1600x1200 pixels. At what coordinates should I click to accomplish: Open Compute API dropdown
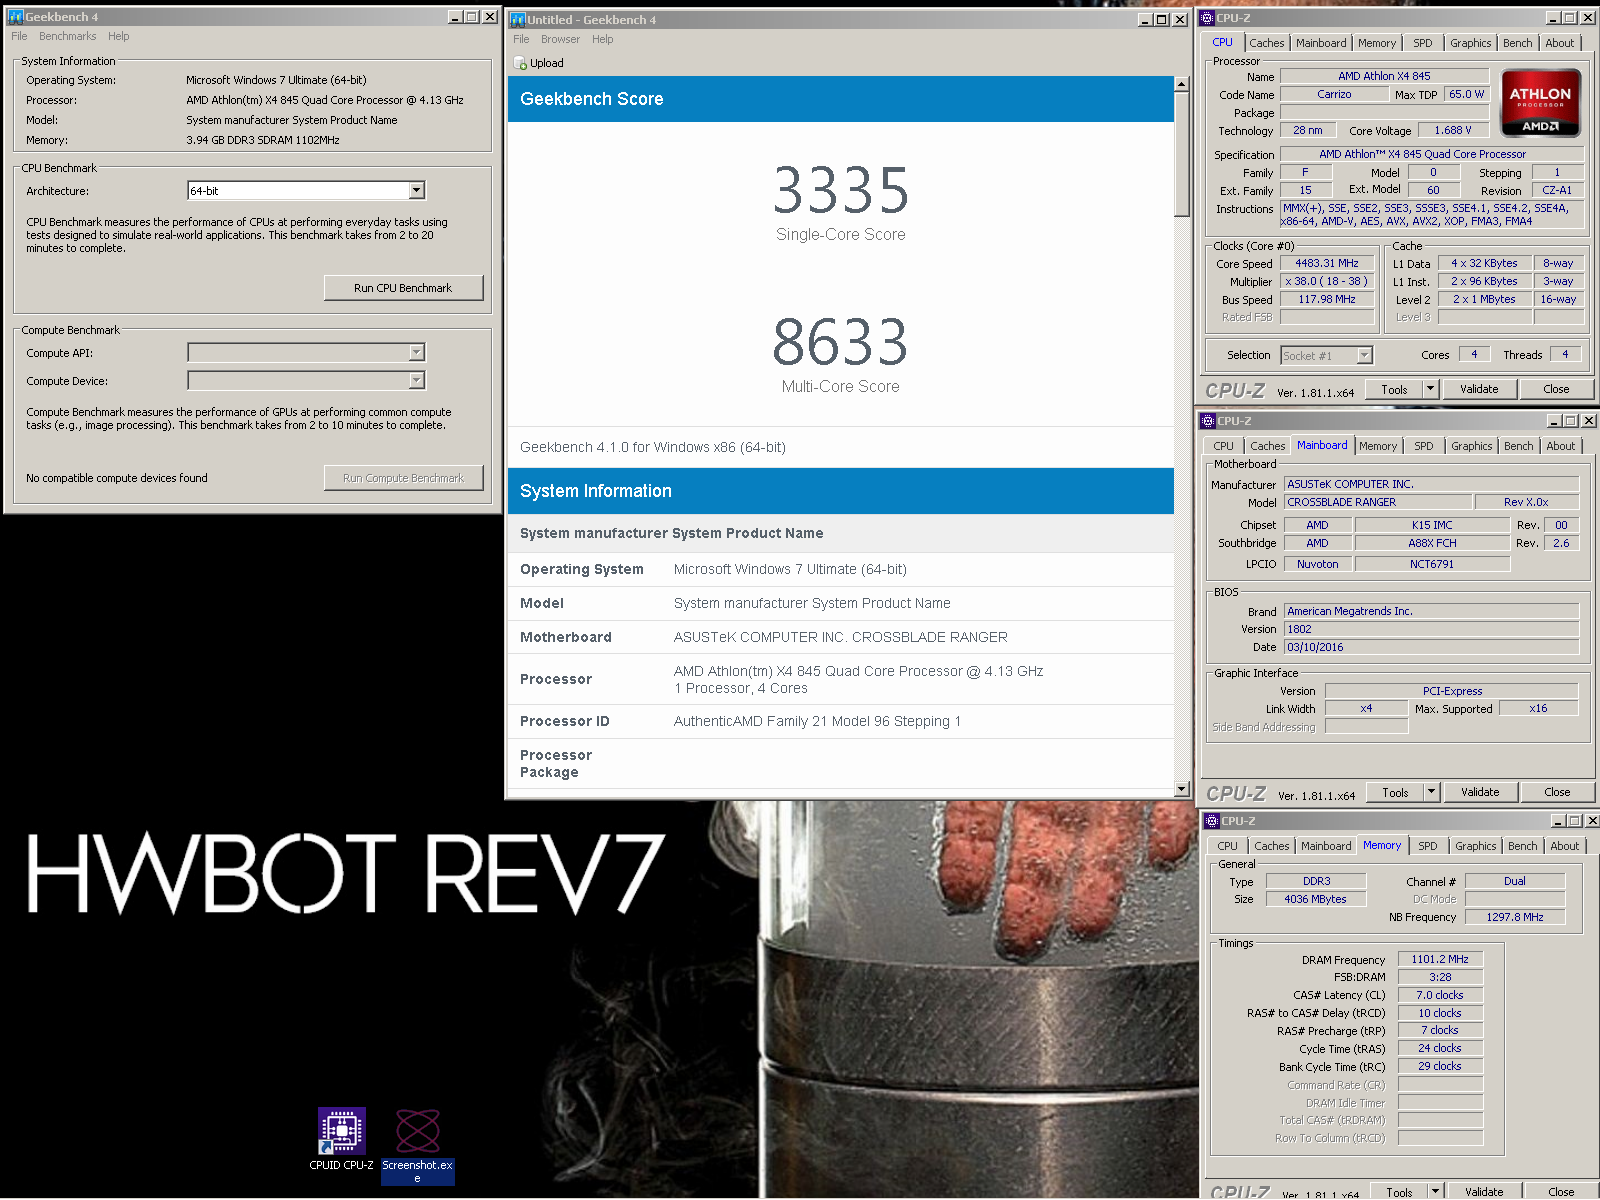click(x=417, y=353)
